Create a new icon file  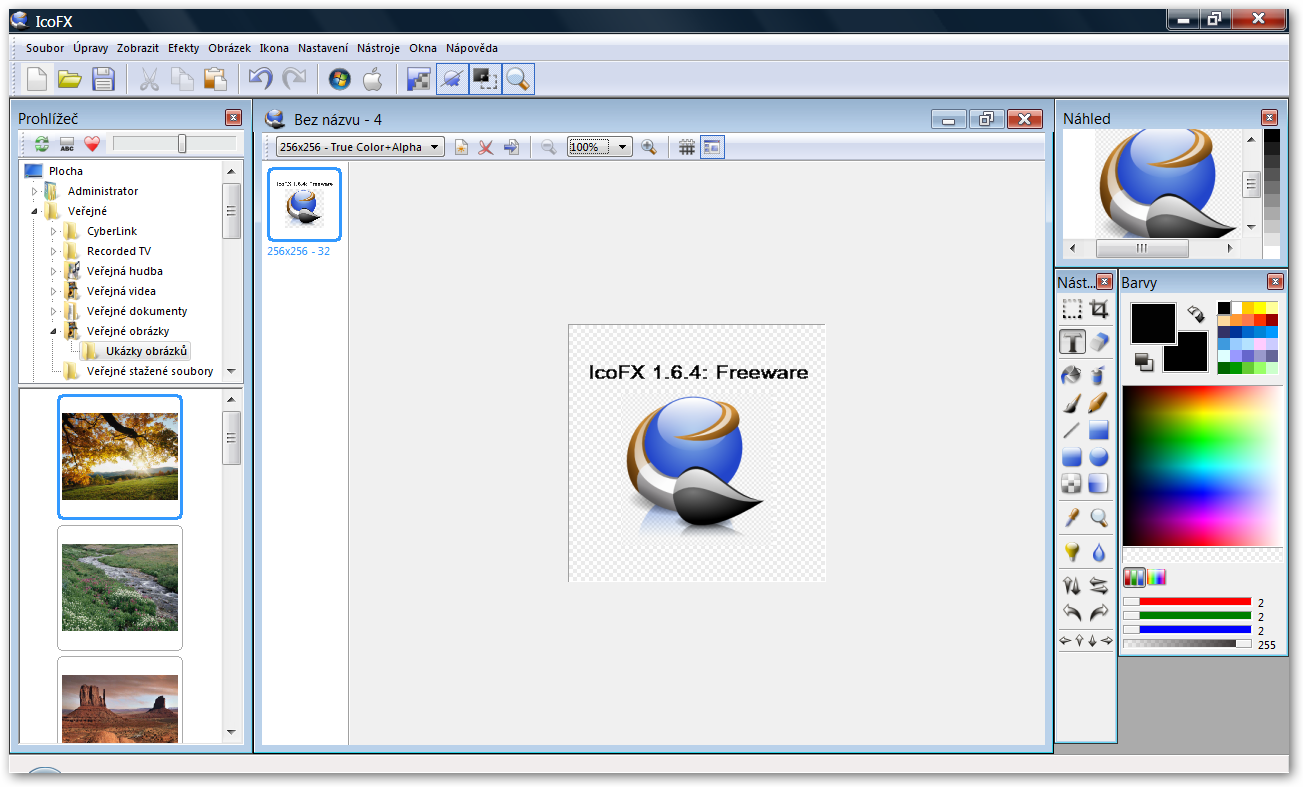pos(37,79)
